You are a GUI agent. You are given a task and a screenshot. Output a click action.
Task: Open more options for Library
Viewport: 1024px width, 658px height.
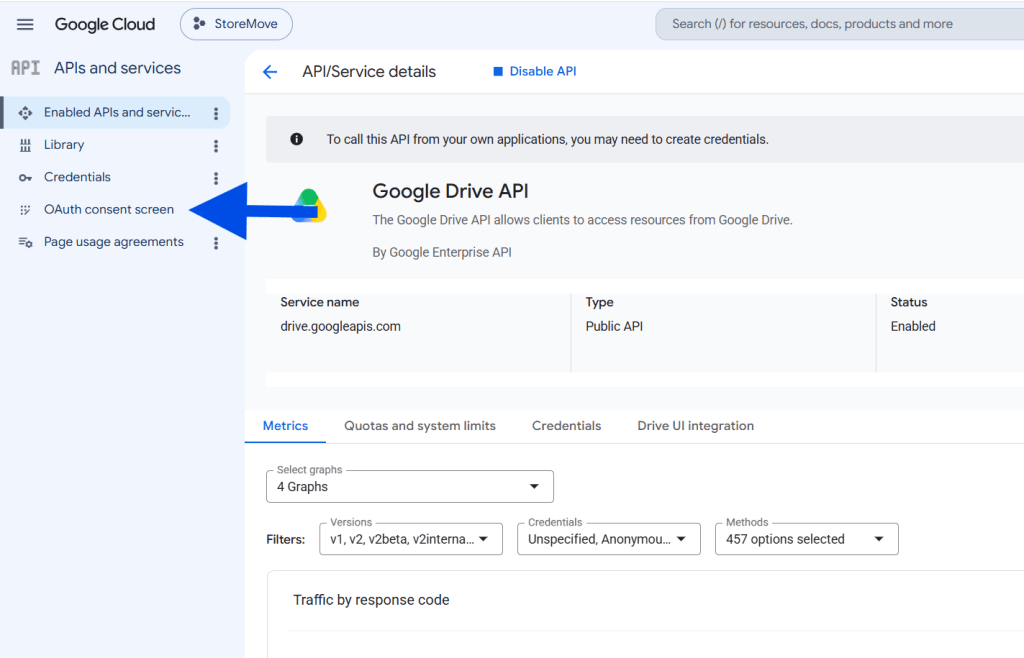click(x=216, y=146)
